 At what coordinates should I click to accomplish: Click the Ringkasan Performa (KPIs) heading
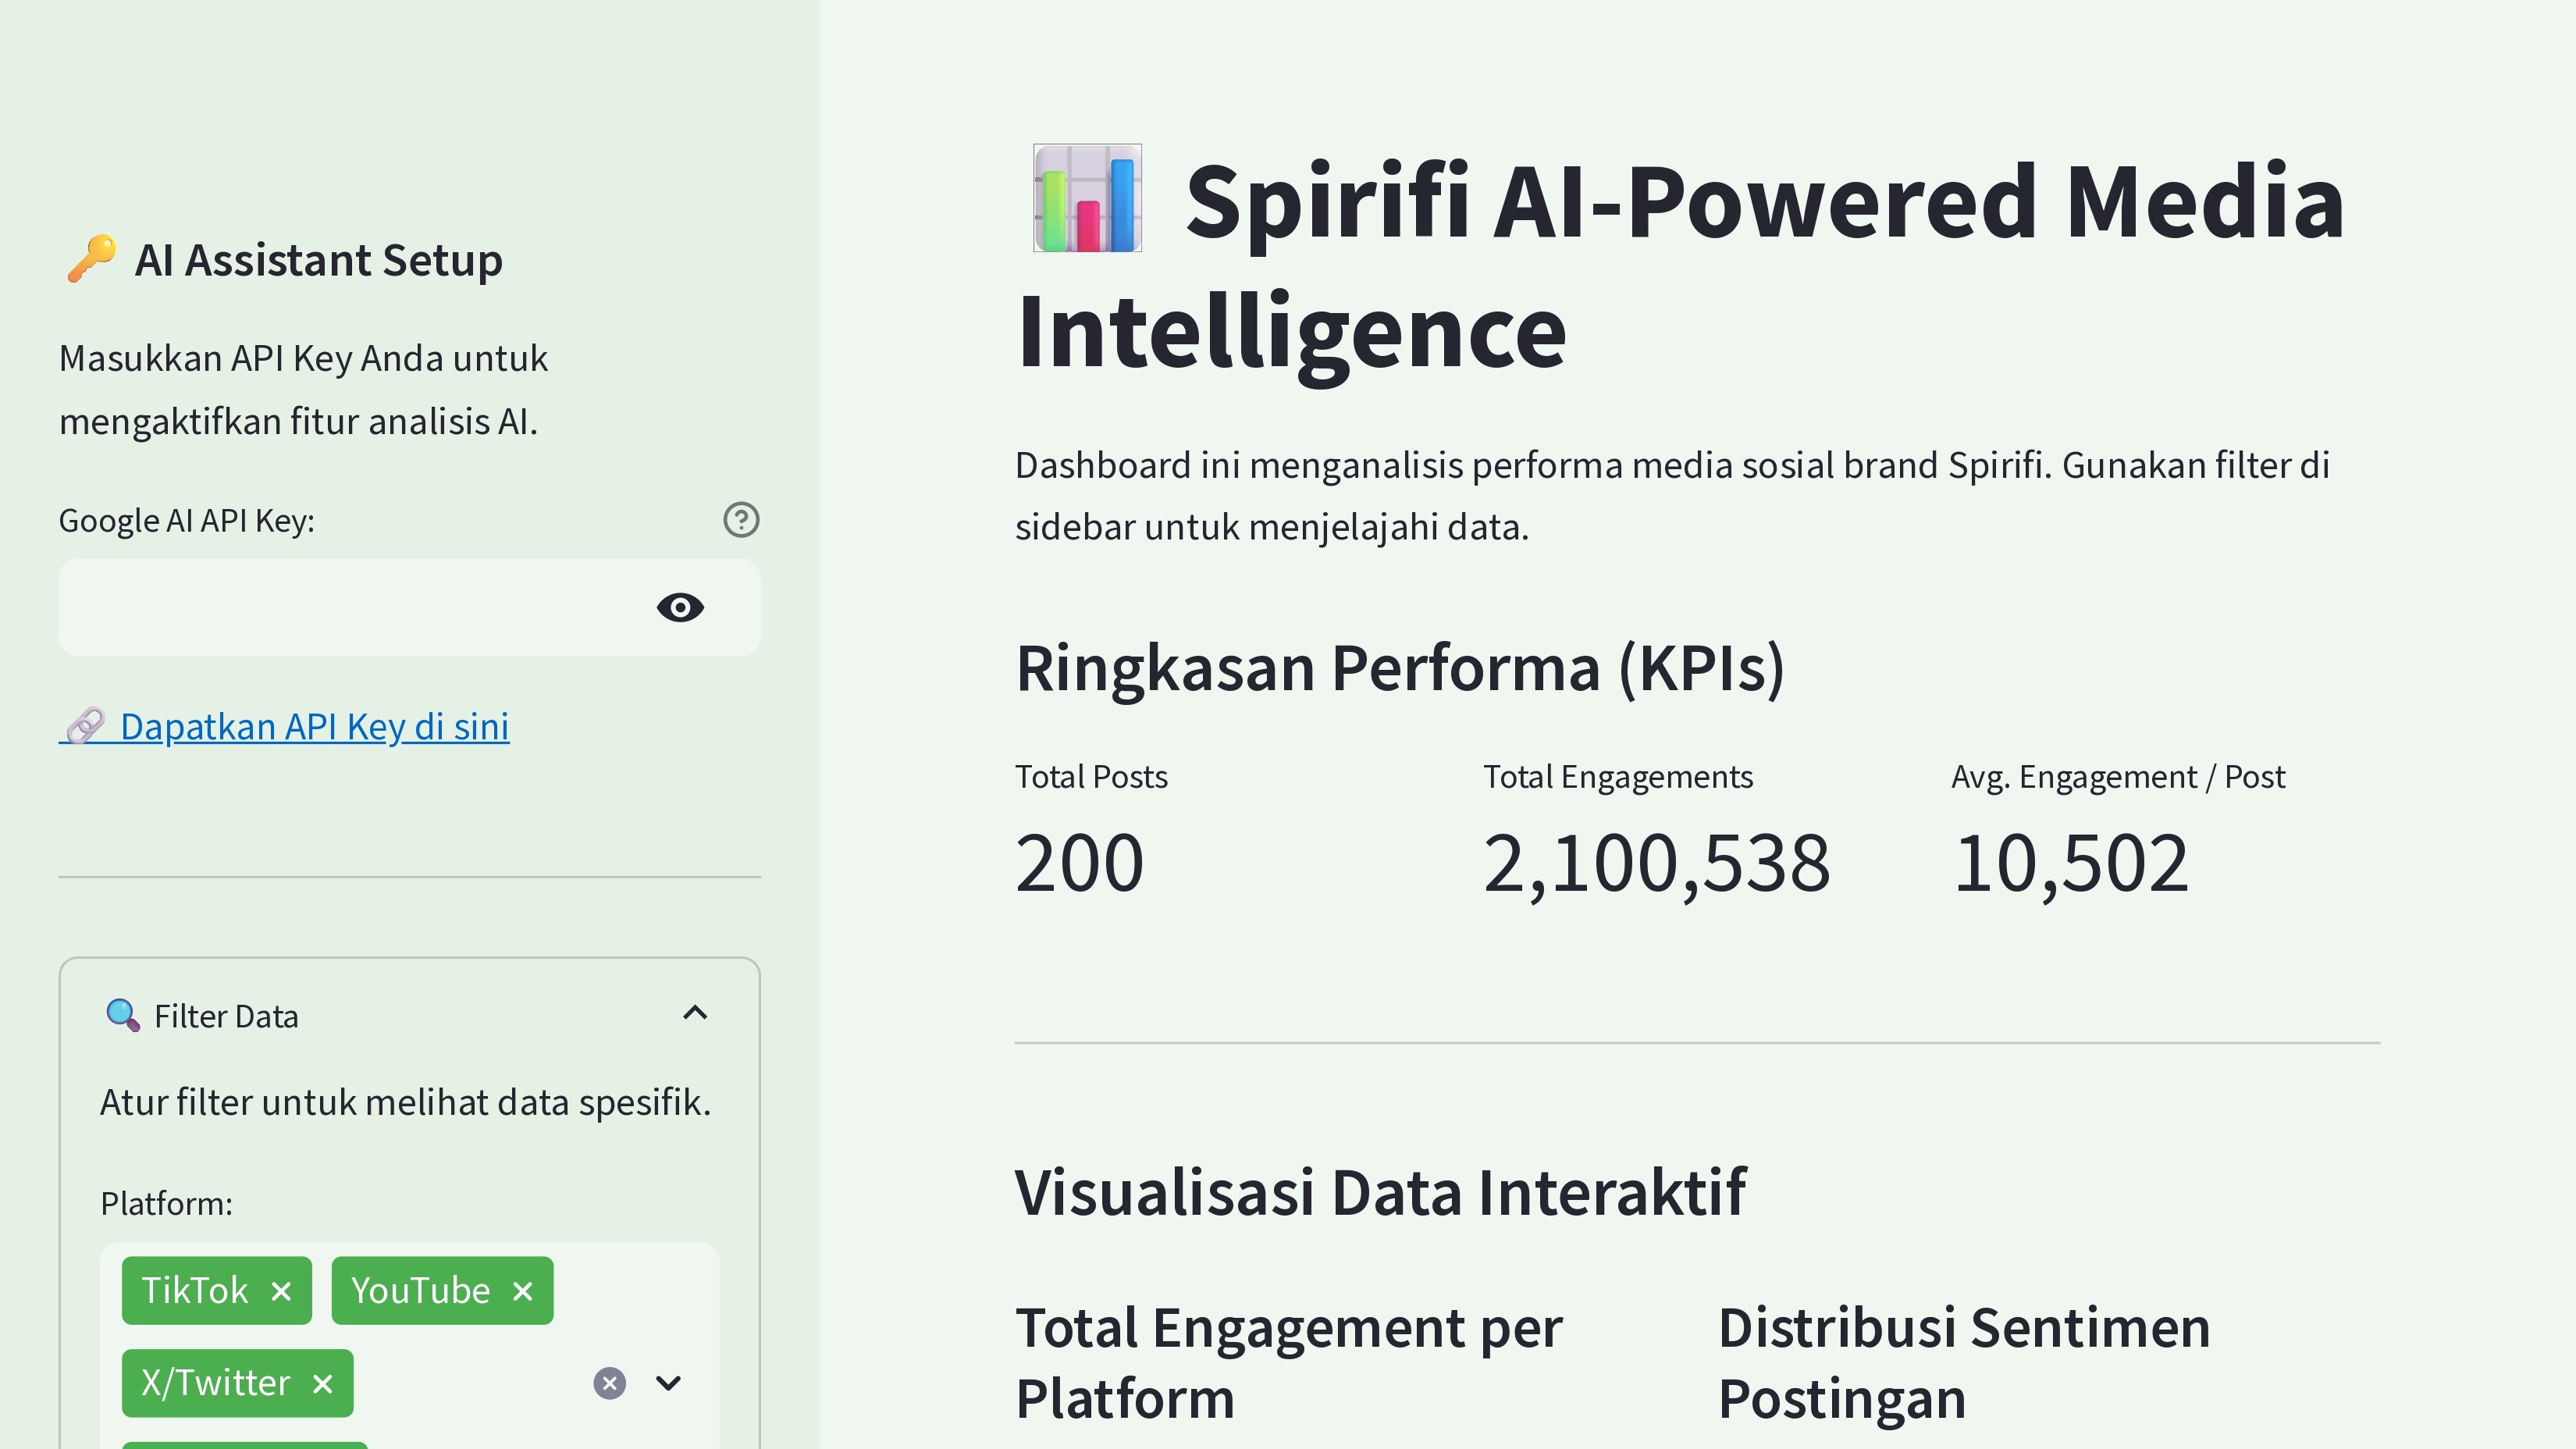point(1399,668)
